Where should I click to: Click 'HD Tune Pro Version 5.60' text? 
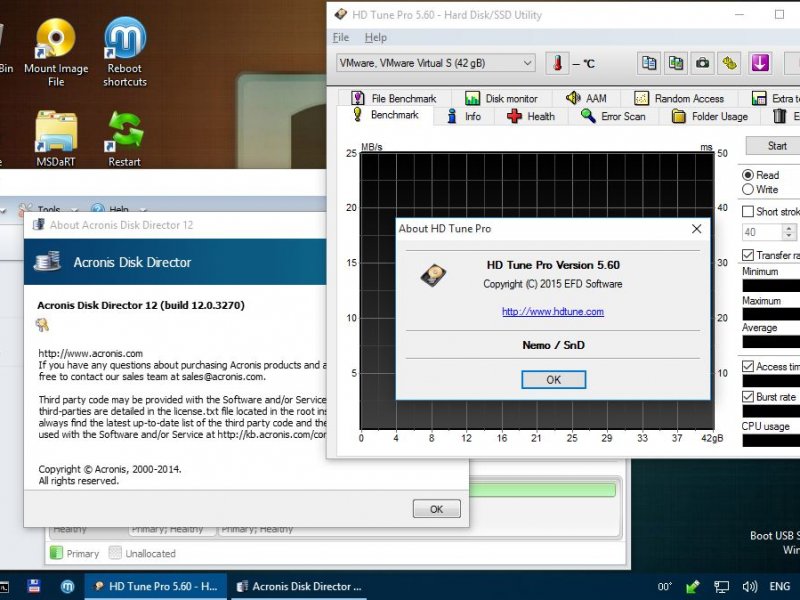tap(553, 265)
